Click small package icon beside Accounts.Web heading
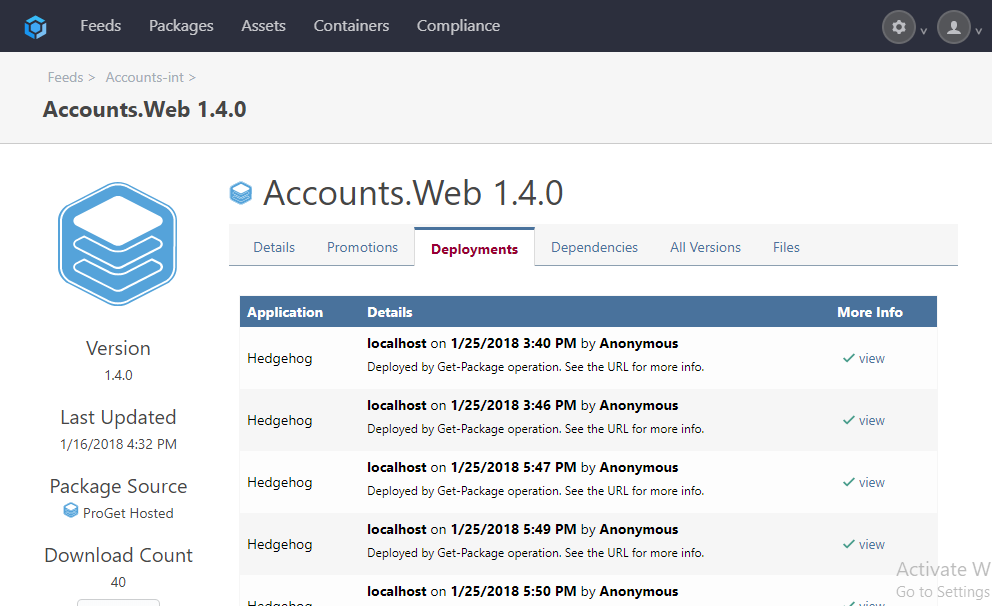This screenshot has height=606, width=992. (x=240, y=193)
